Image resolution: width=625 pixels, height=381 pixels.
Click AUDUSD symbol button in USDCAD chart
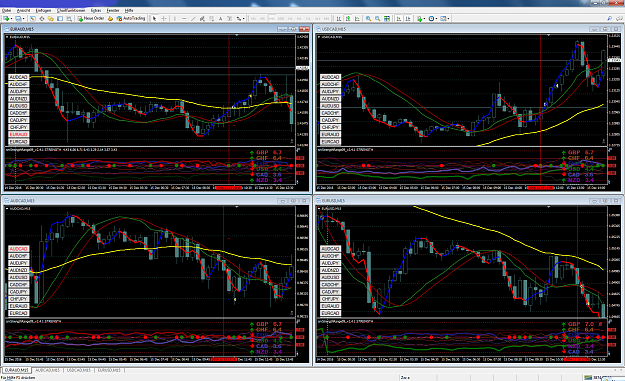[330, 106]
